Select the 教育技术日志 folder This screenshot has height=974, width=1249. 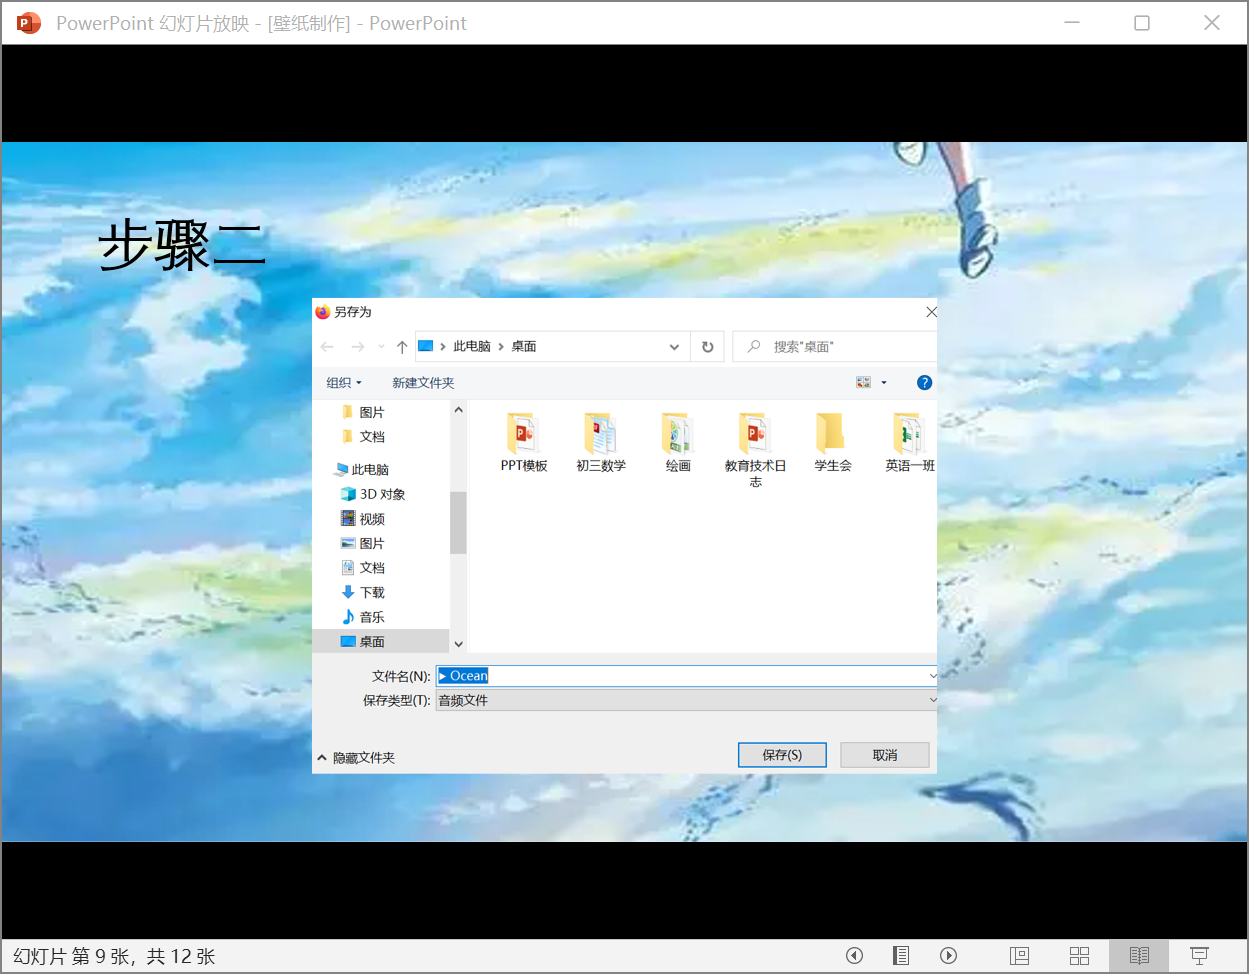pyautogui.click(x=755, y=450)
